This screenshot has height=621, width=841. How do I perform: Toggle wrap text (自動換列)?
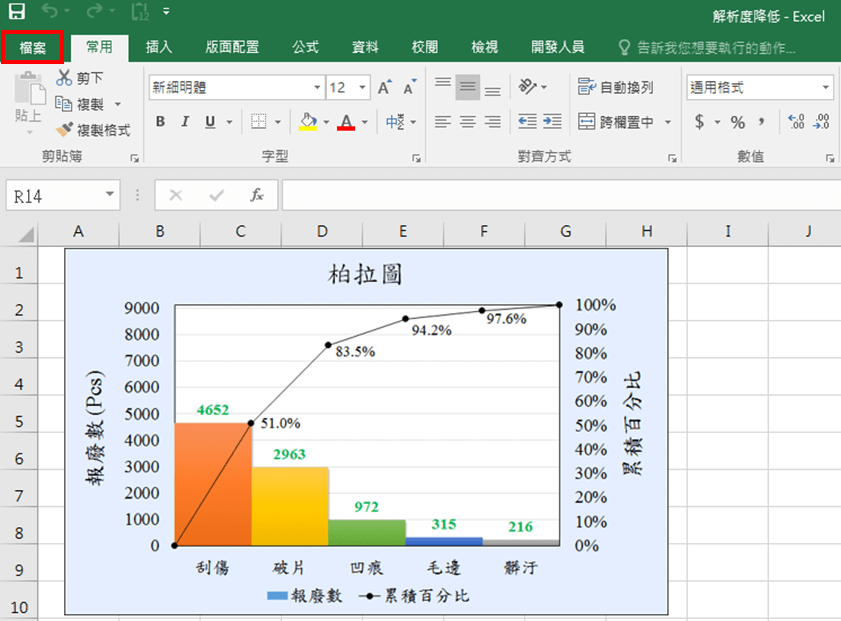tap(616, 88)
